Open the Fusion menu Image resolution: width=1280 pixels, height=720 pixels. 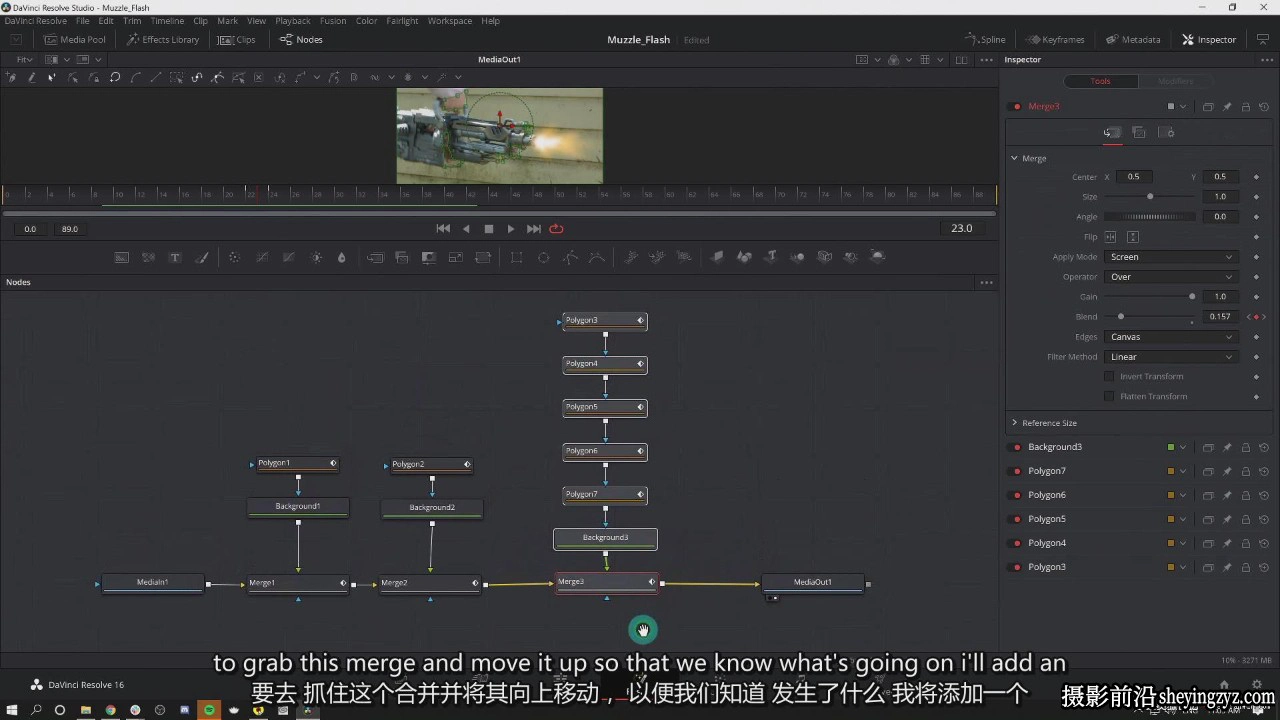click(x=333, y=21)
